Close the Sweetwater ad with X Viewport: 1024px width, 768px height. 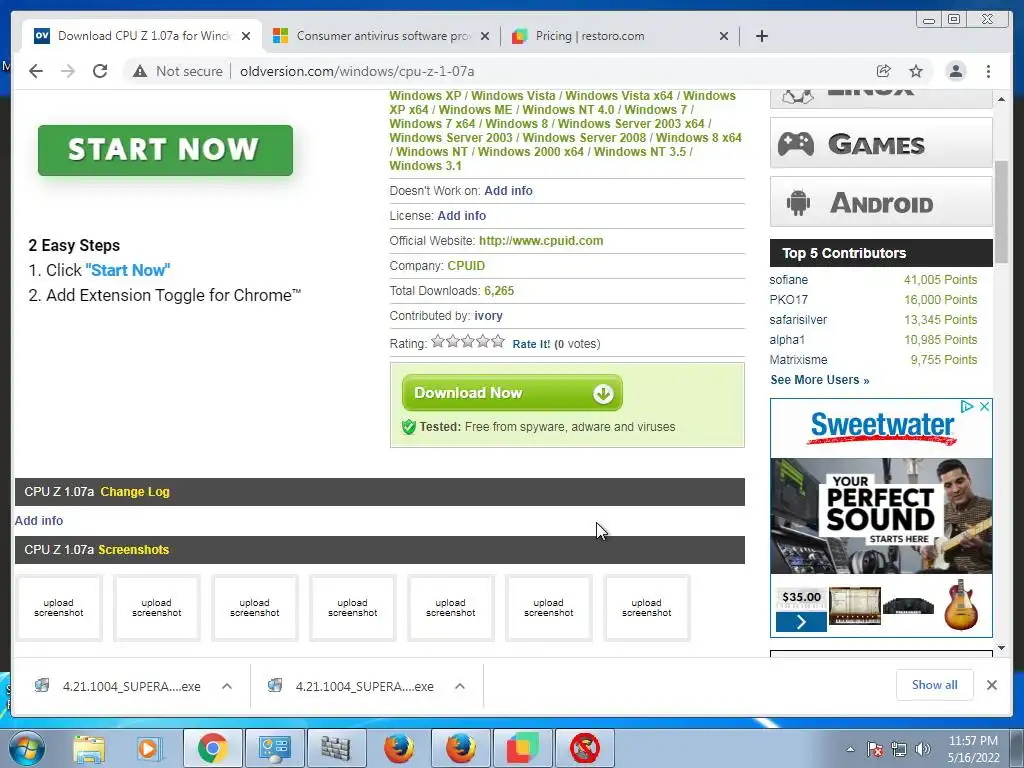click(984, 407)
